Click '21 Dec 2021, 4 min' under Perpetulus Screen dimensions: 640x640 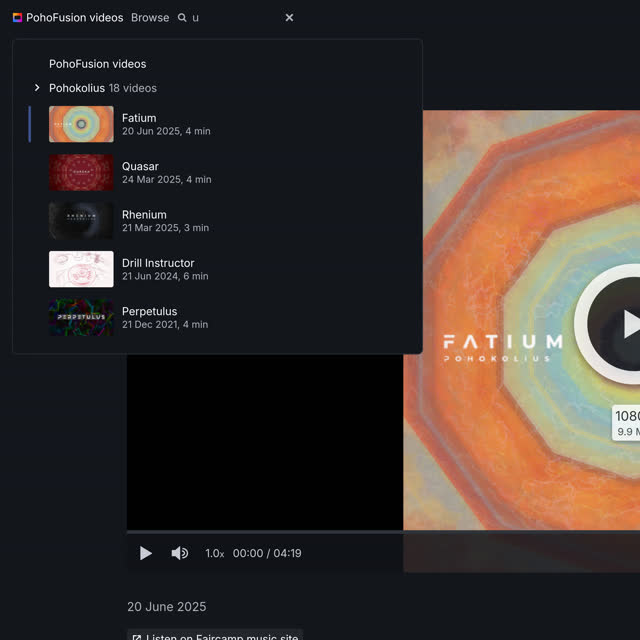[165, 324]
